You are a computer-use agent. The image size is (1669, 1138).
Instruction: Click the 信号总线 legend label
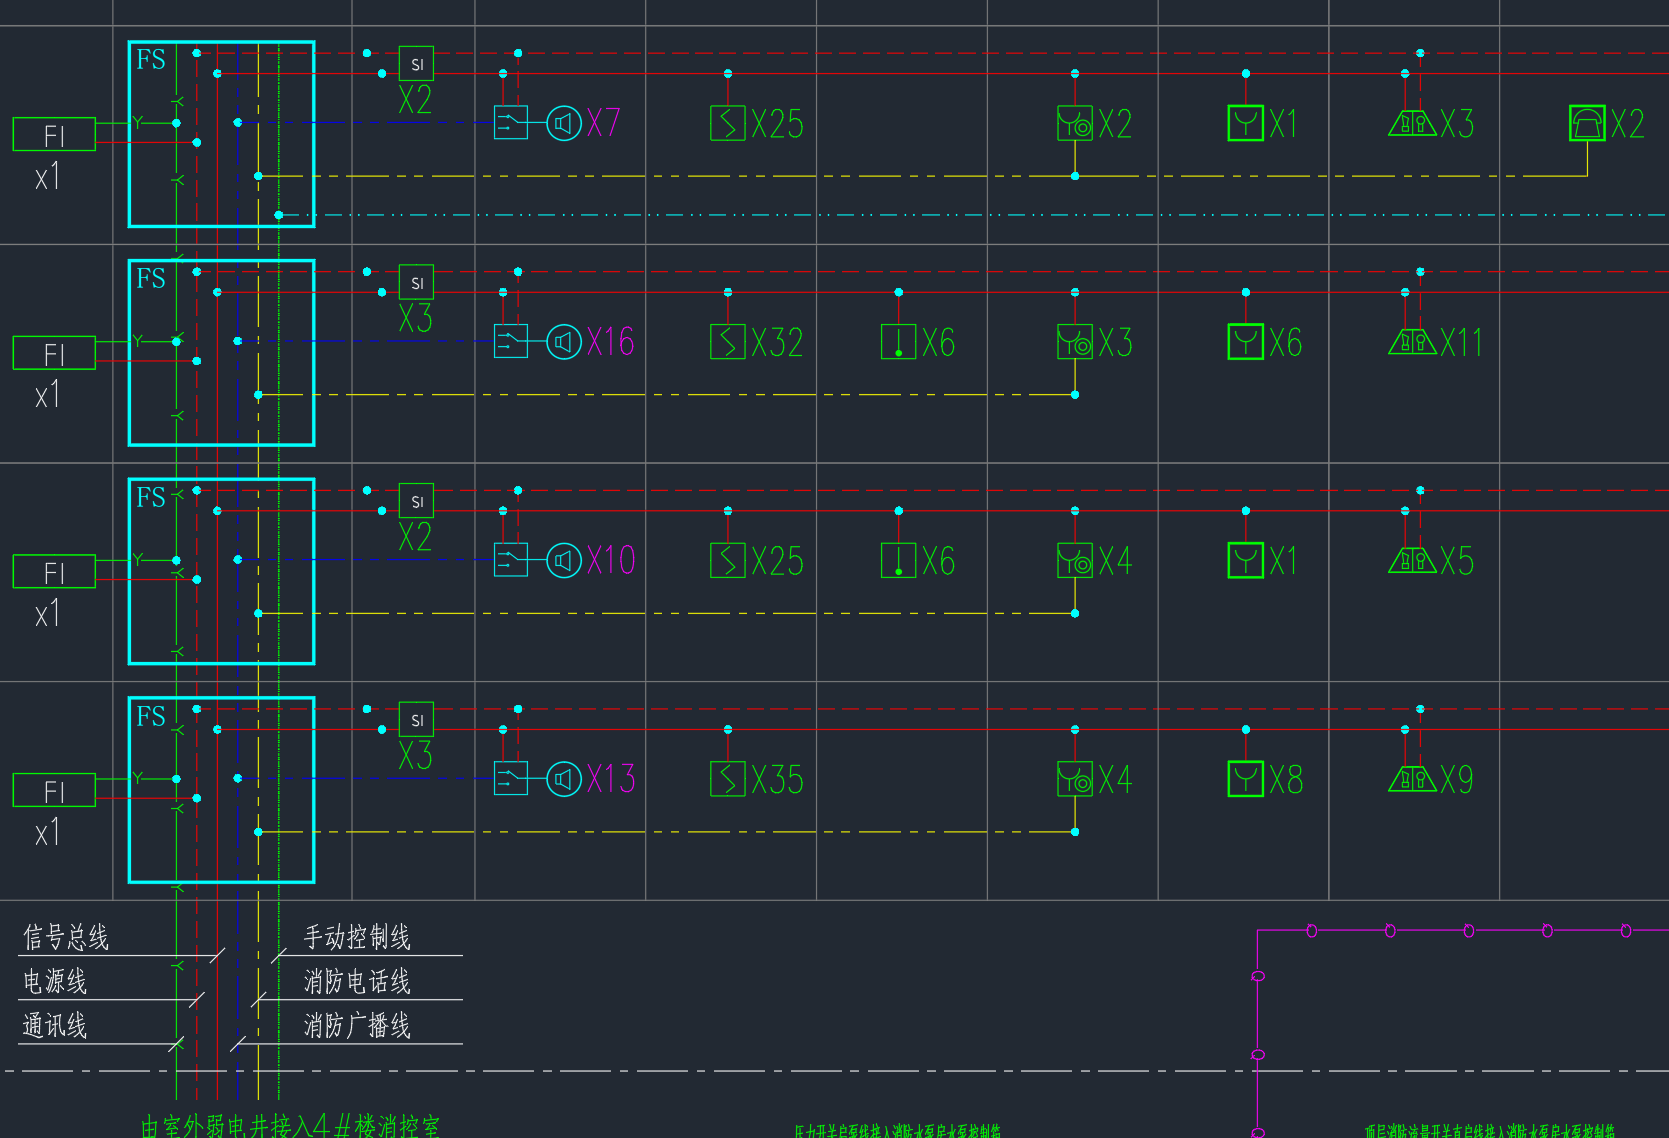pos(66,937)
